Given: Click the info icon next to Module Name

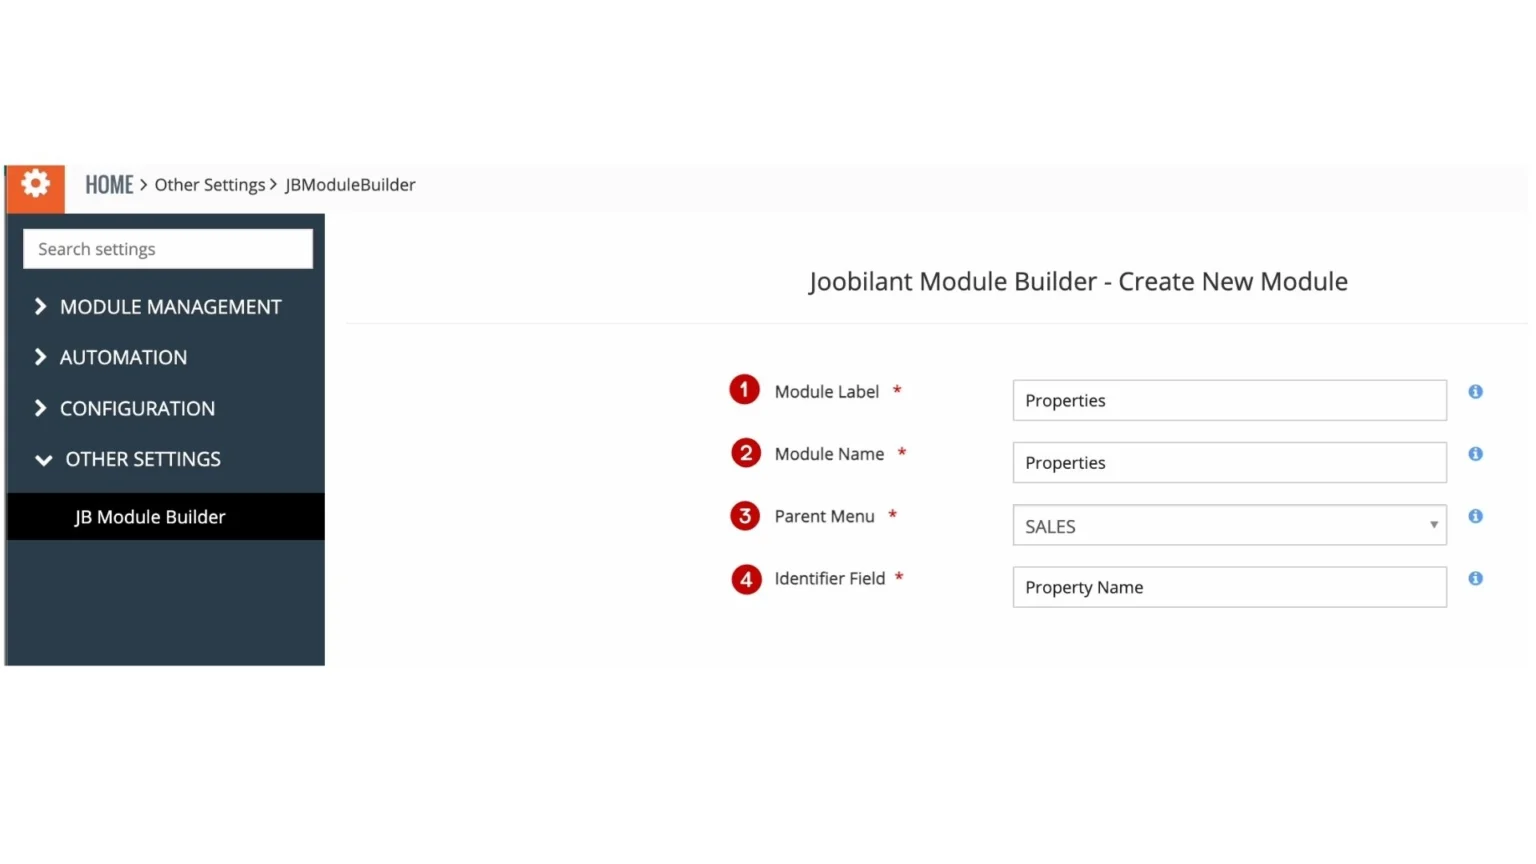Looking at the screenshot, I should 1475,454.
